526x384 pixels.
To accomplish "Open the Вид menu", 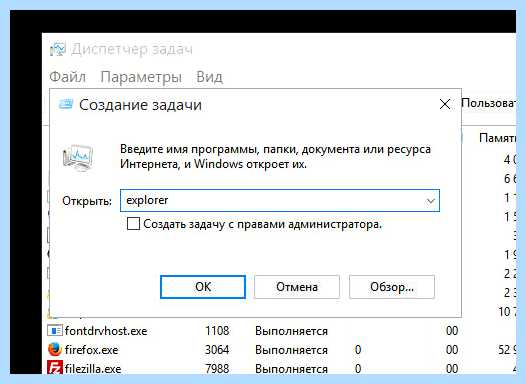I will [x=209, y=77].
